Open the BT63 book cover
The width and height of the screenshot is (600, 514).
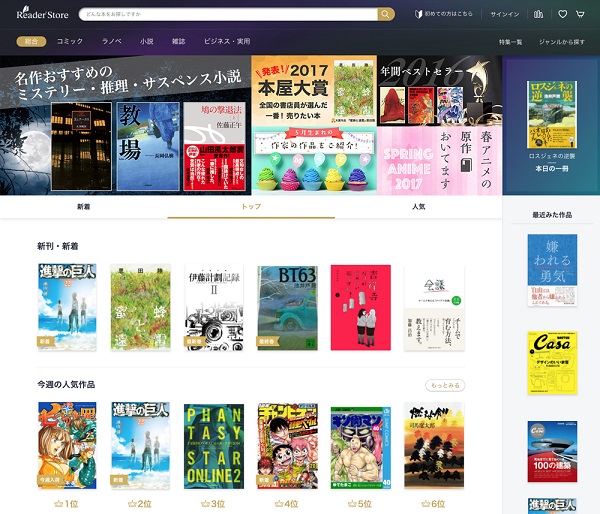pos(287,308)
